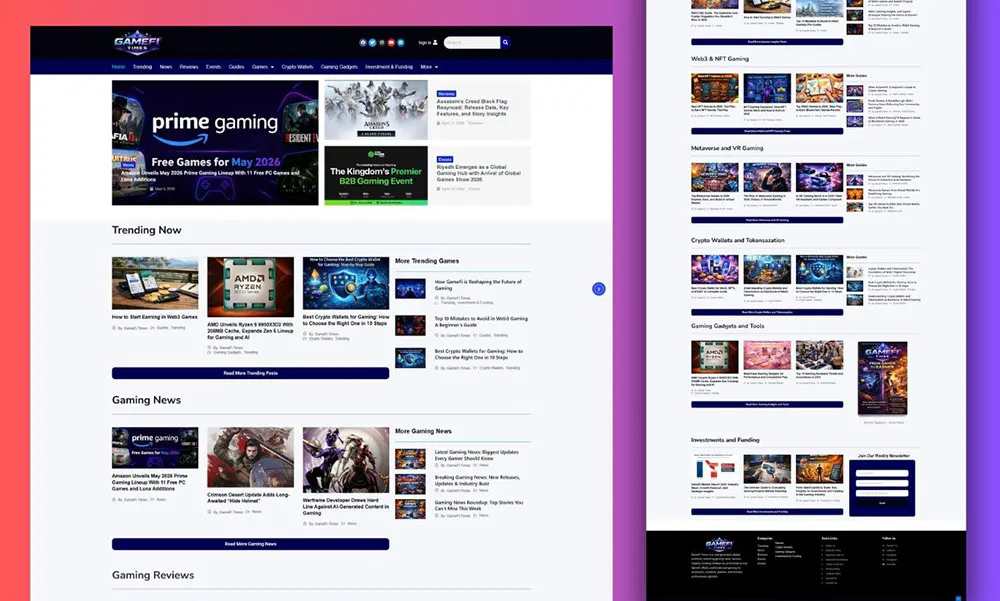The image size is (1000, 601).
Task: Click the header search input field
Action: coord(472,43)
